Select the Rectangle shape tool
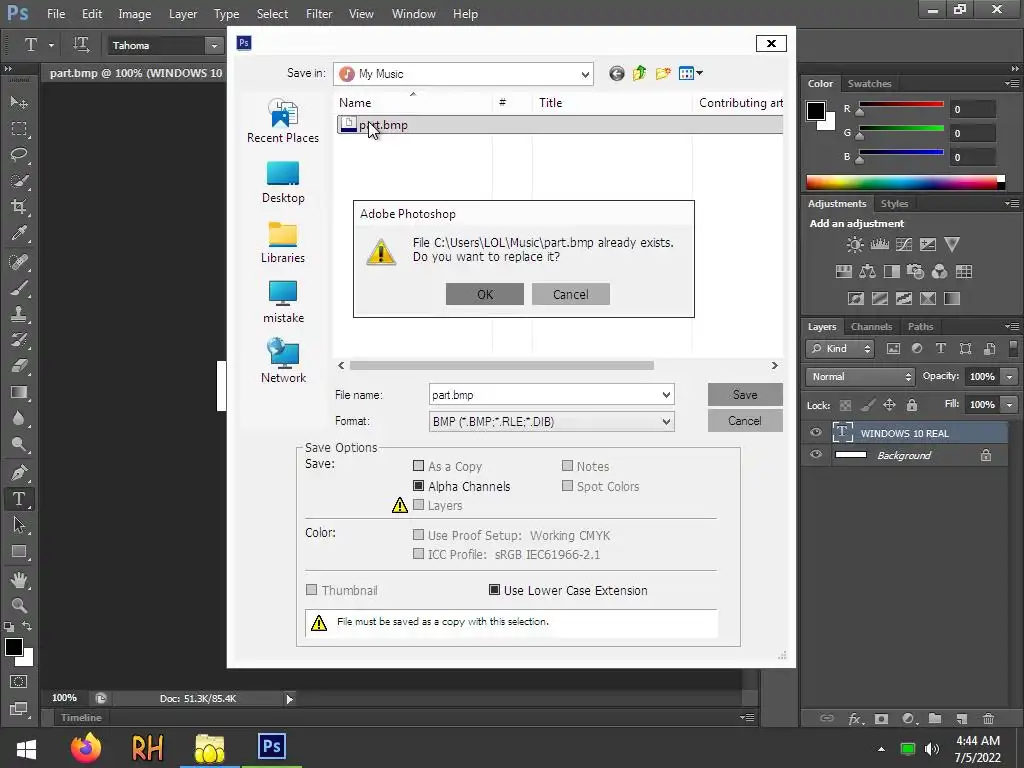Image resolution: width=1024 pixels, height=768 pixels. pos(19,552)
